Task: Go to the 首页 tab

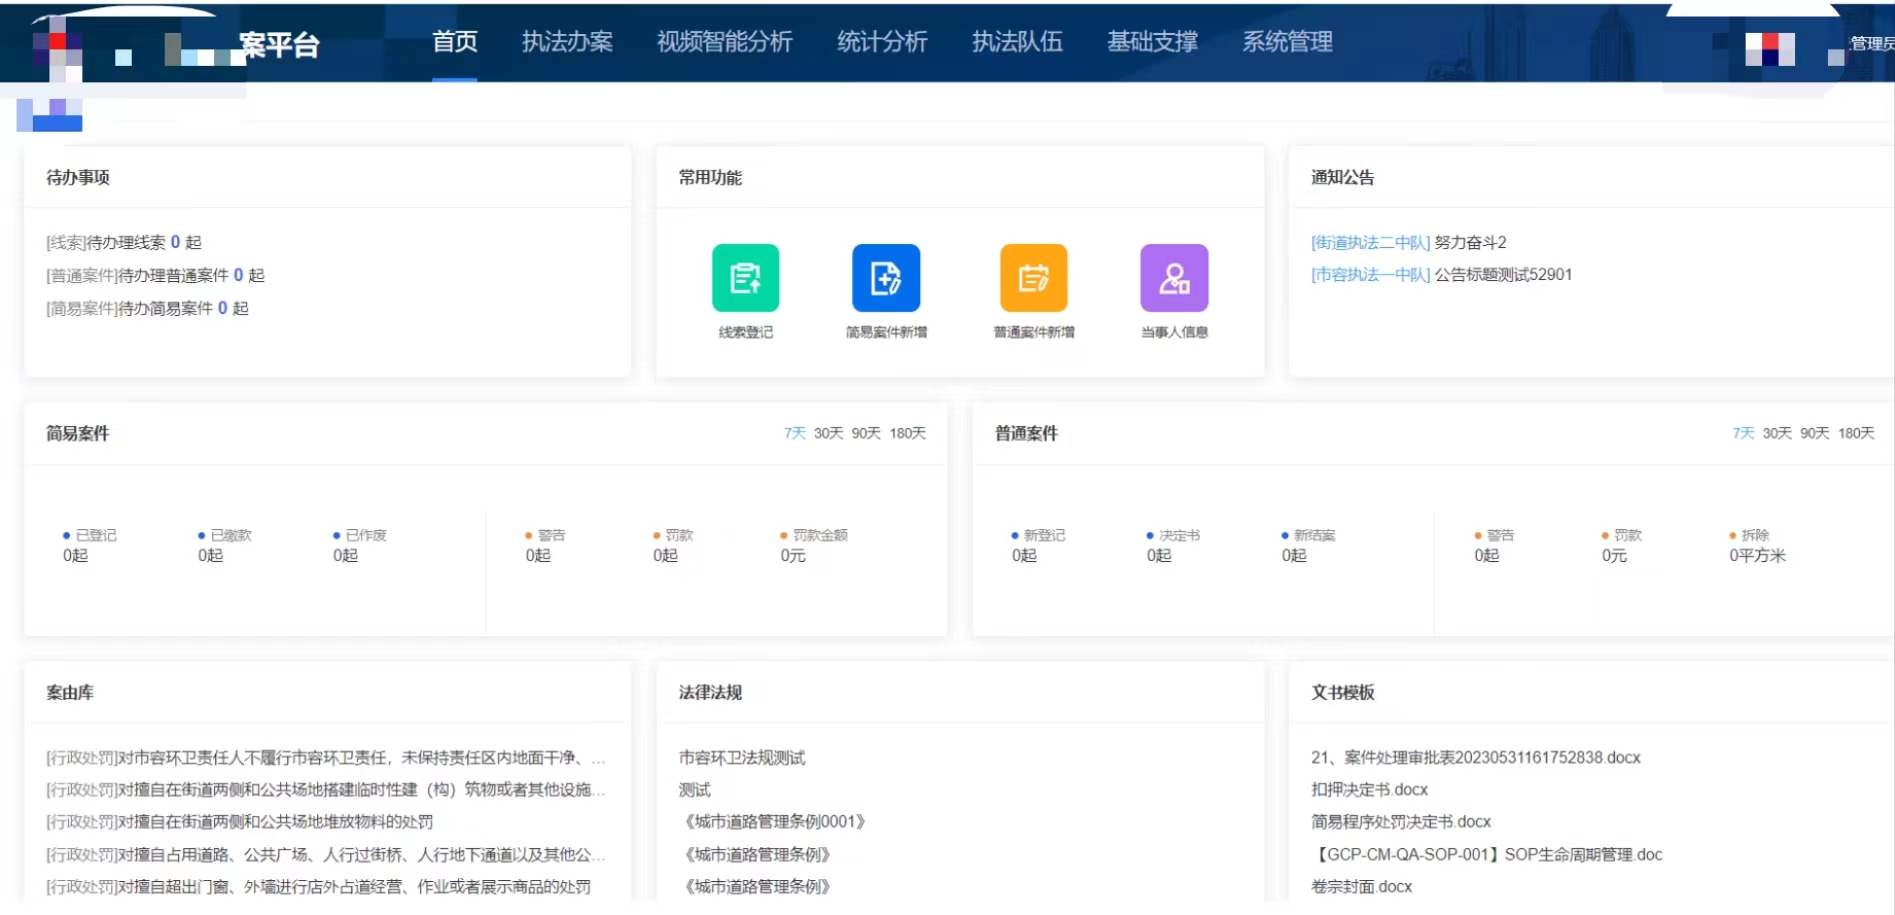Action: point(454,42)
